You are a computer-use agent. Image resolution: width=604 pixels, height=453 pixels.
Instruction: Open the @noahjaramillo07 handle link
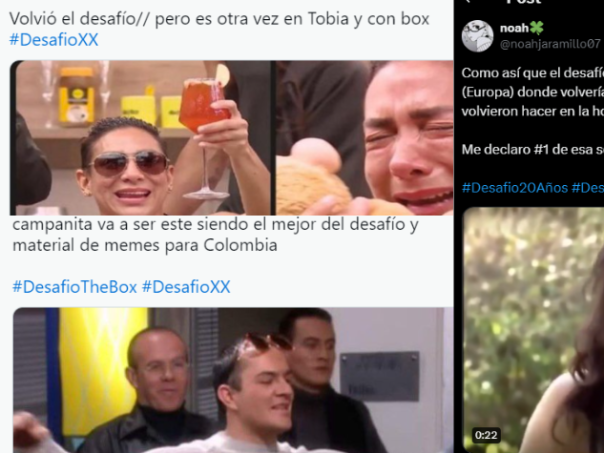point(550,44)
